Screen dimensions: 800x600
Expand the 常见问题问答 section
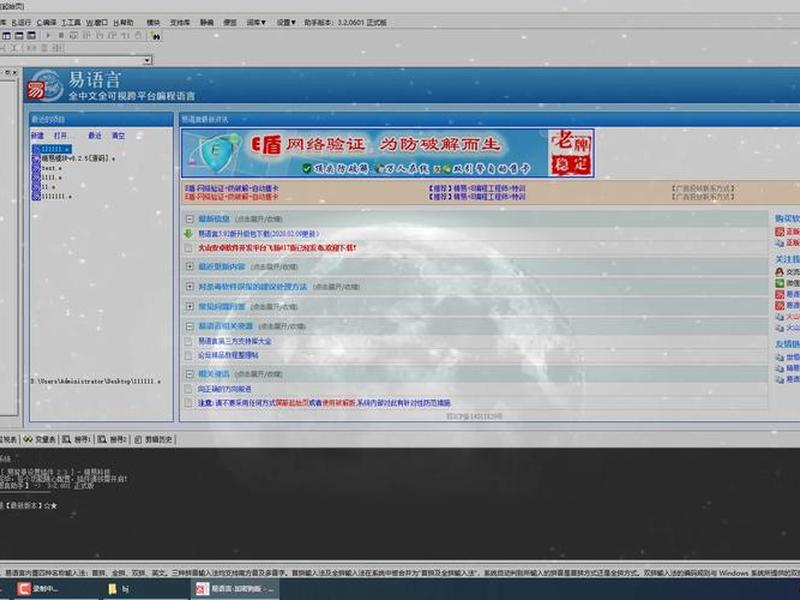coord(190,307)
